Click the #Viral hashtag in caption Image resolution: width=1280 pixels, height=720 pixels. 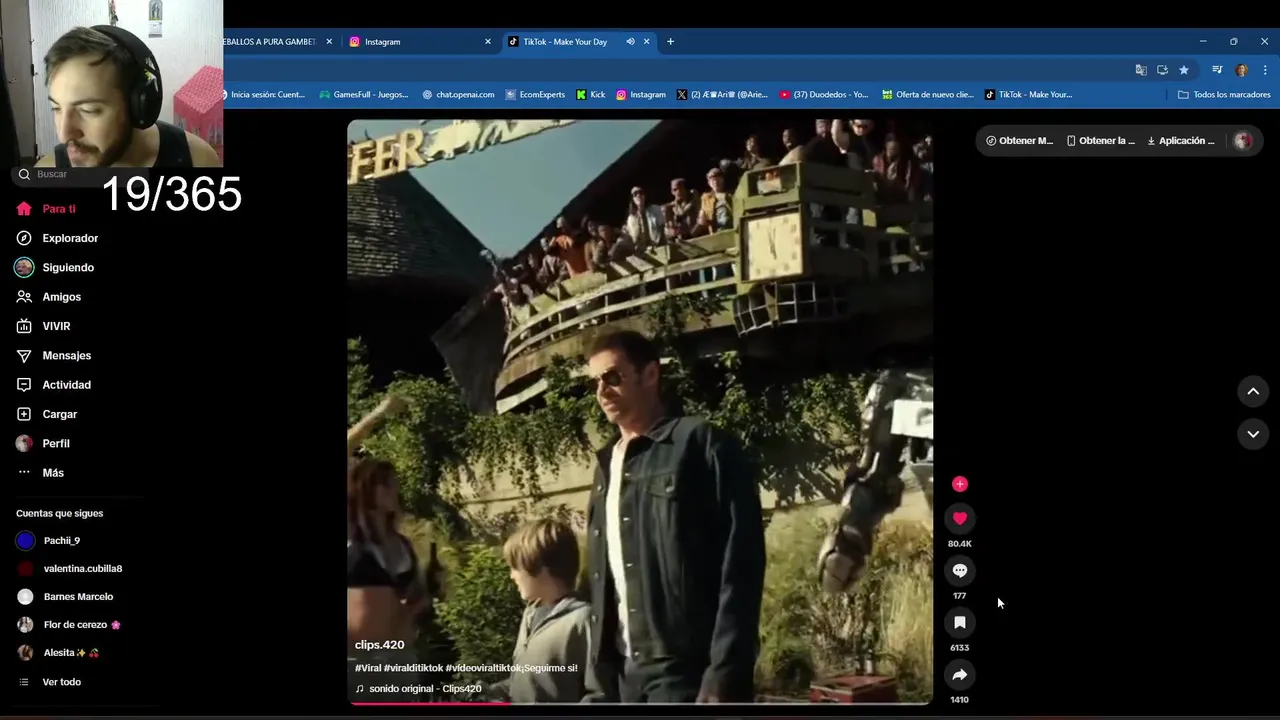(367, 668)
